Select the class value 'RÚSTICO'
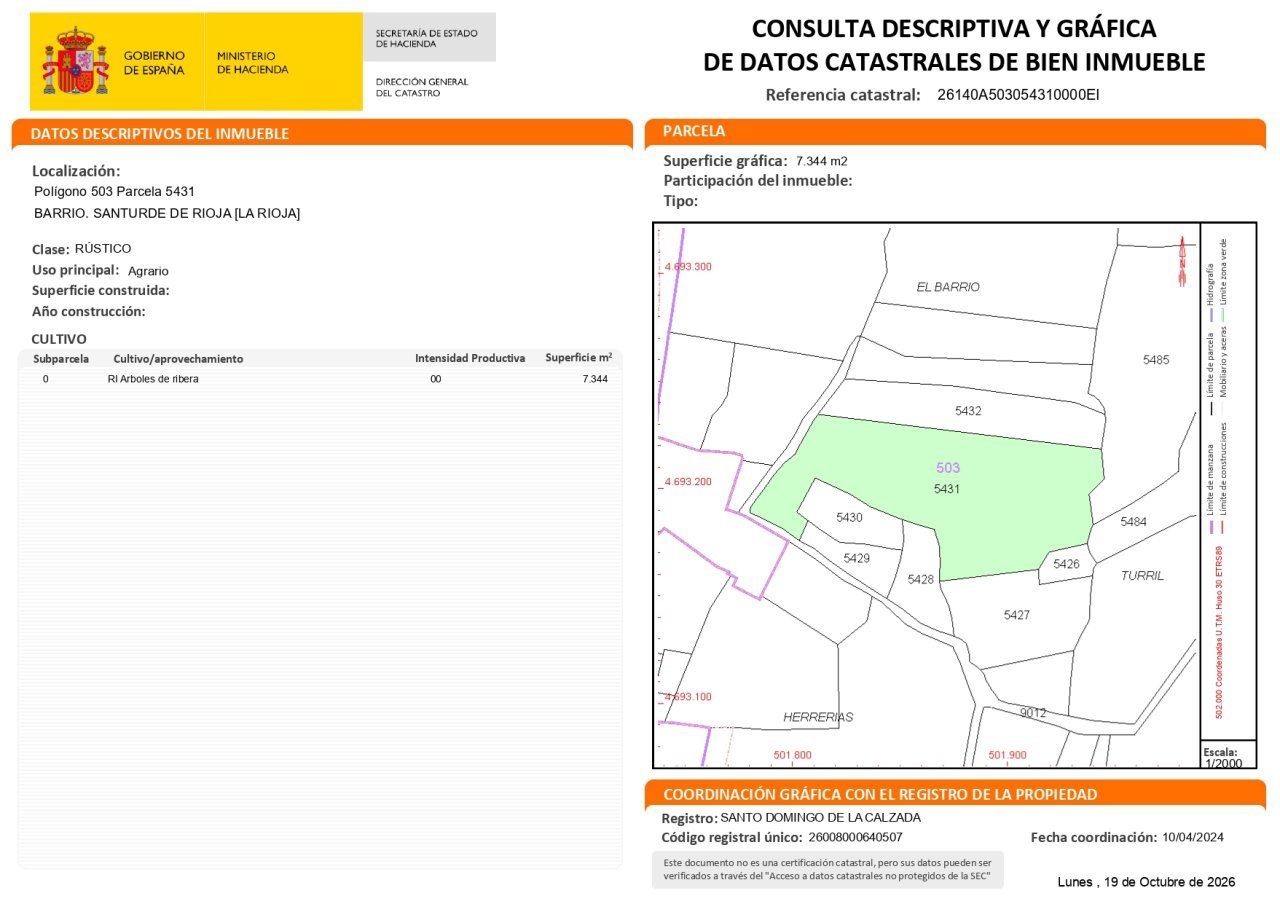This screenshot has height=904, width=1280. point(103,248)
